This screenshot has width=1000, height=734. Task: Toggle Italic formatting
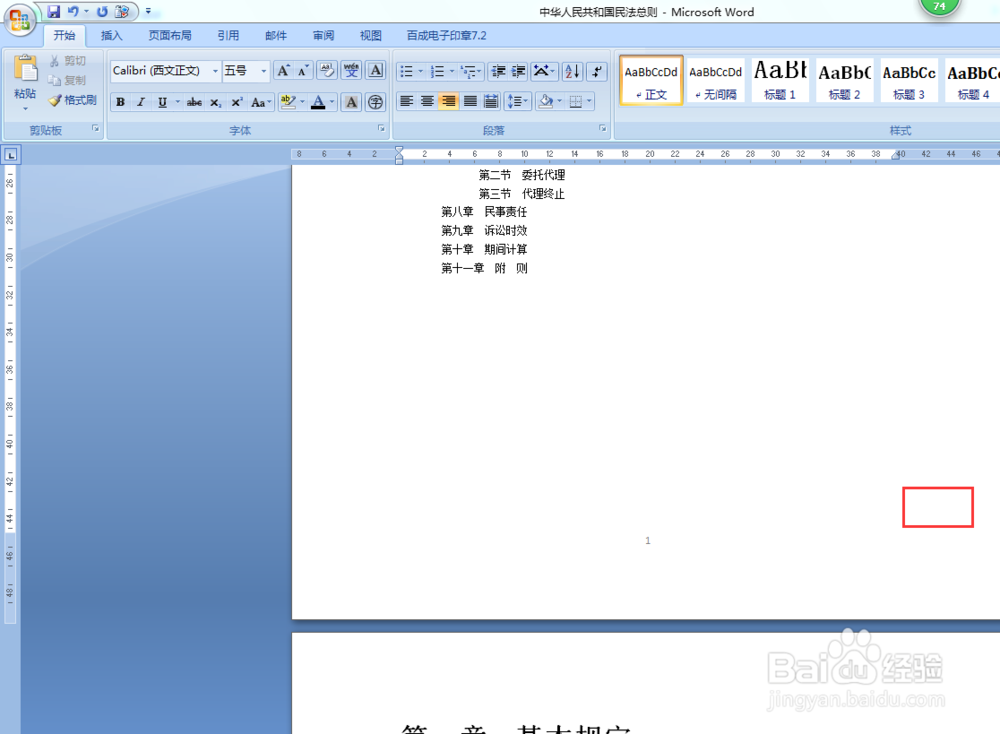[141, 102]
